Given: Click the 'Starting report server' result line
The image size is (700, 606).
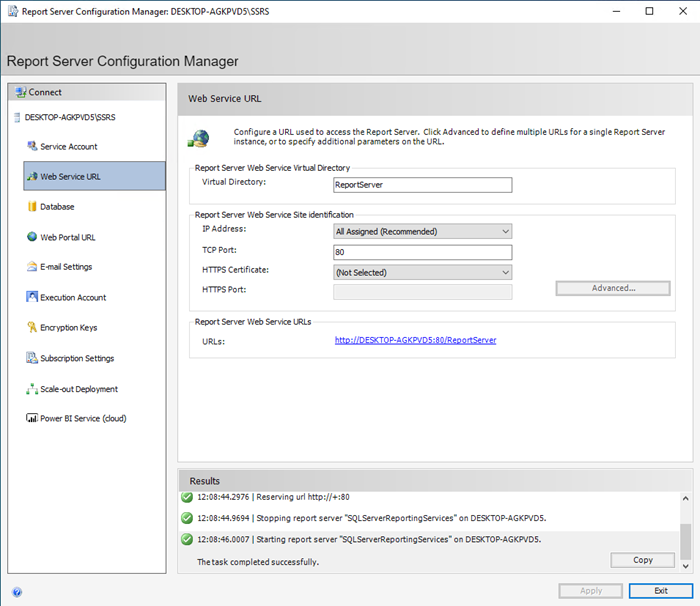Looking at the screenshot, I should (x=369, y=539).
